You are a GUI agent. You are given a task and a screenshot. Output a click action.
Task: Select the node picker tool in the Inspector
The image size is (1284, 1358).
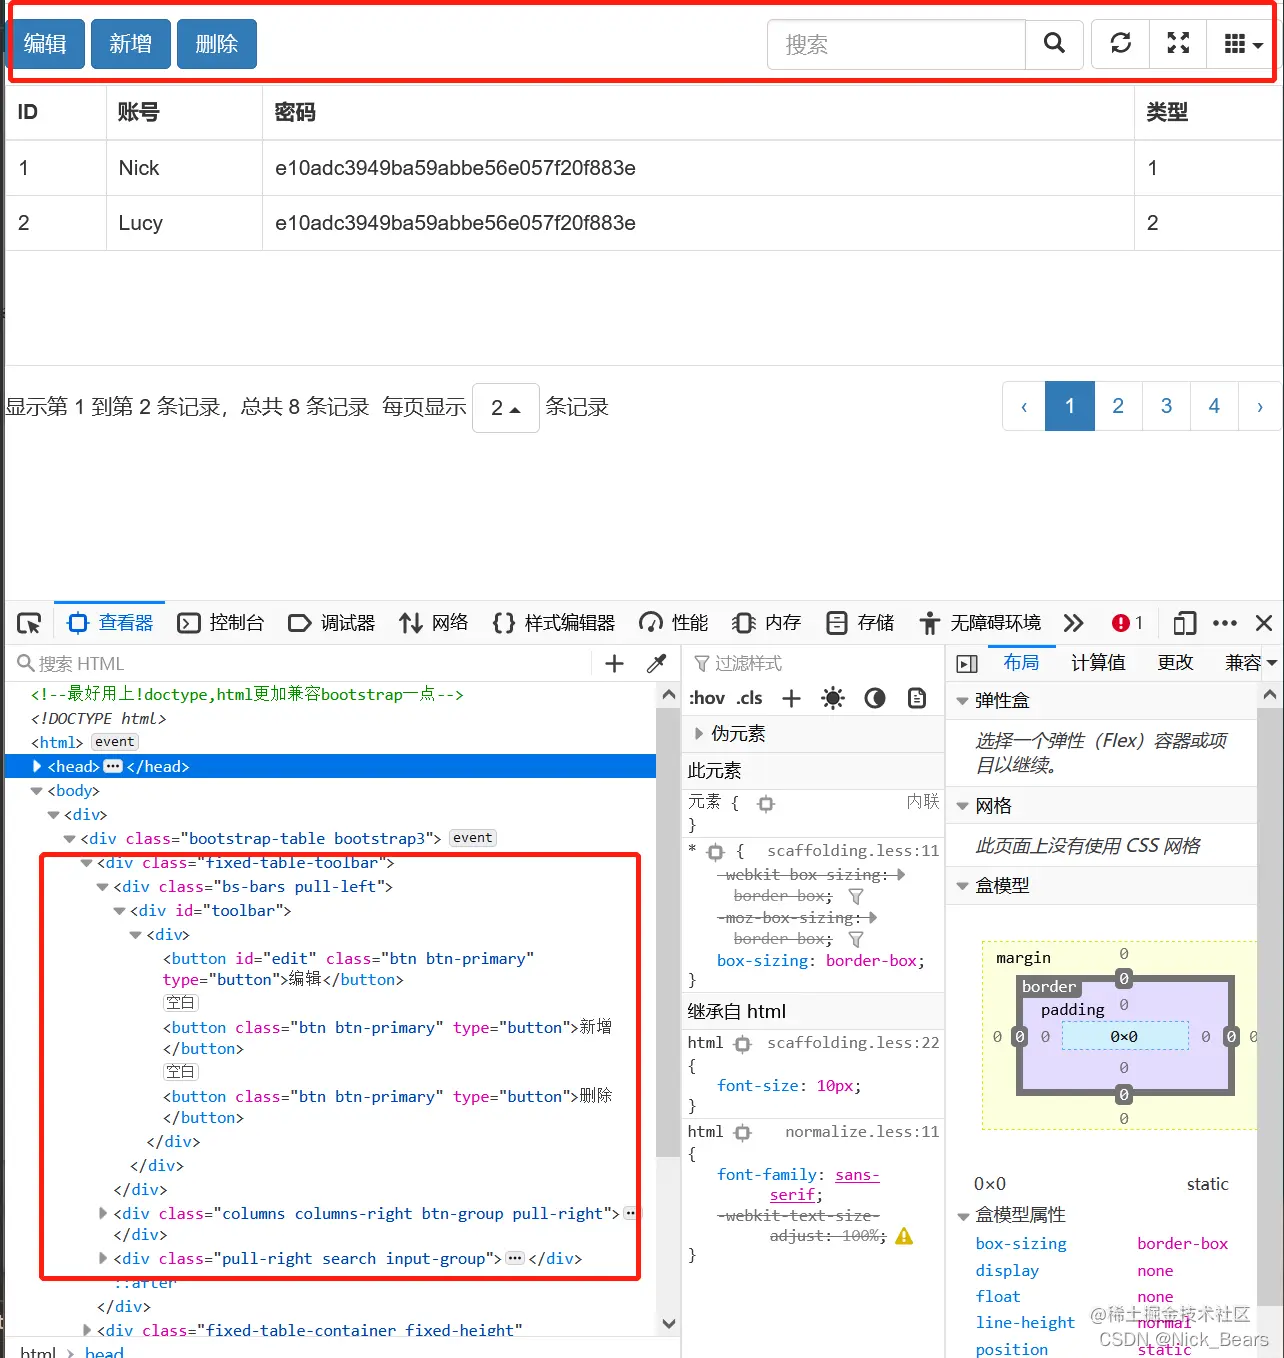pos(28,622)
